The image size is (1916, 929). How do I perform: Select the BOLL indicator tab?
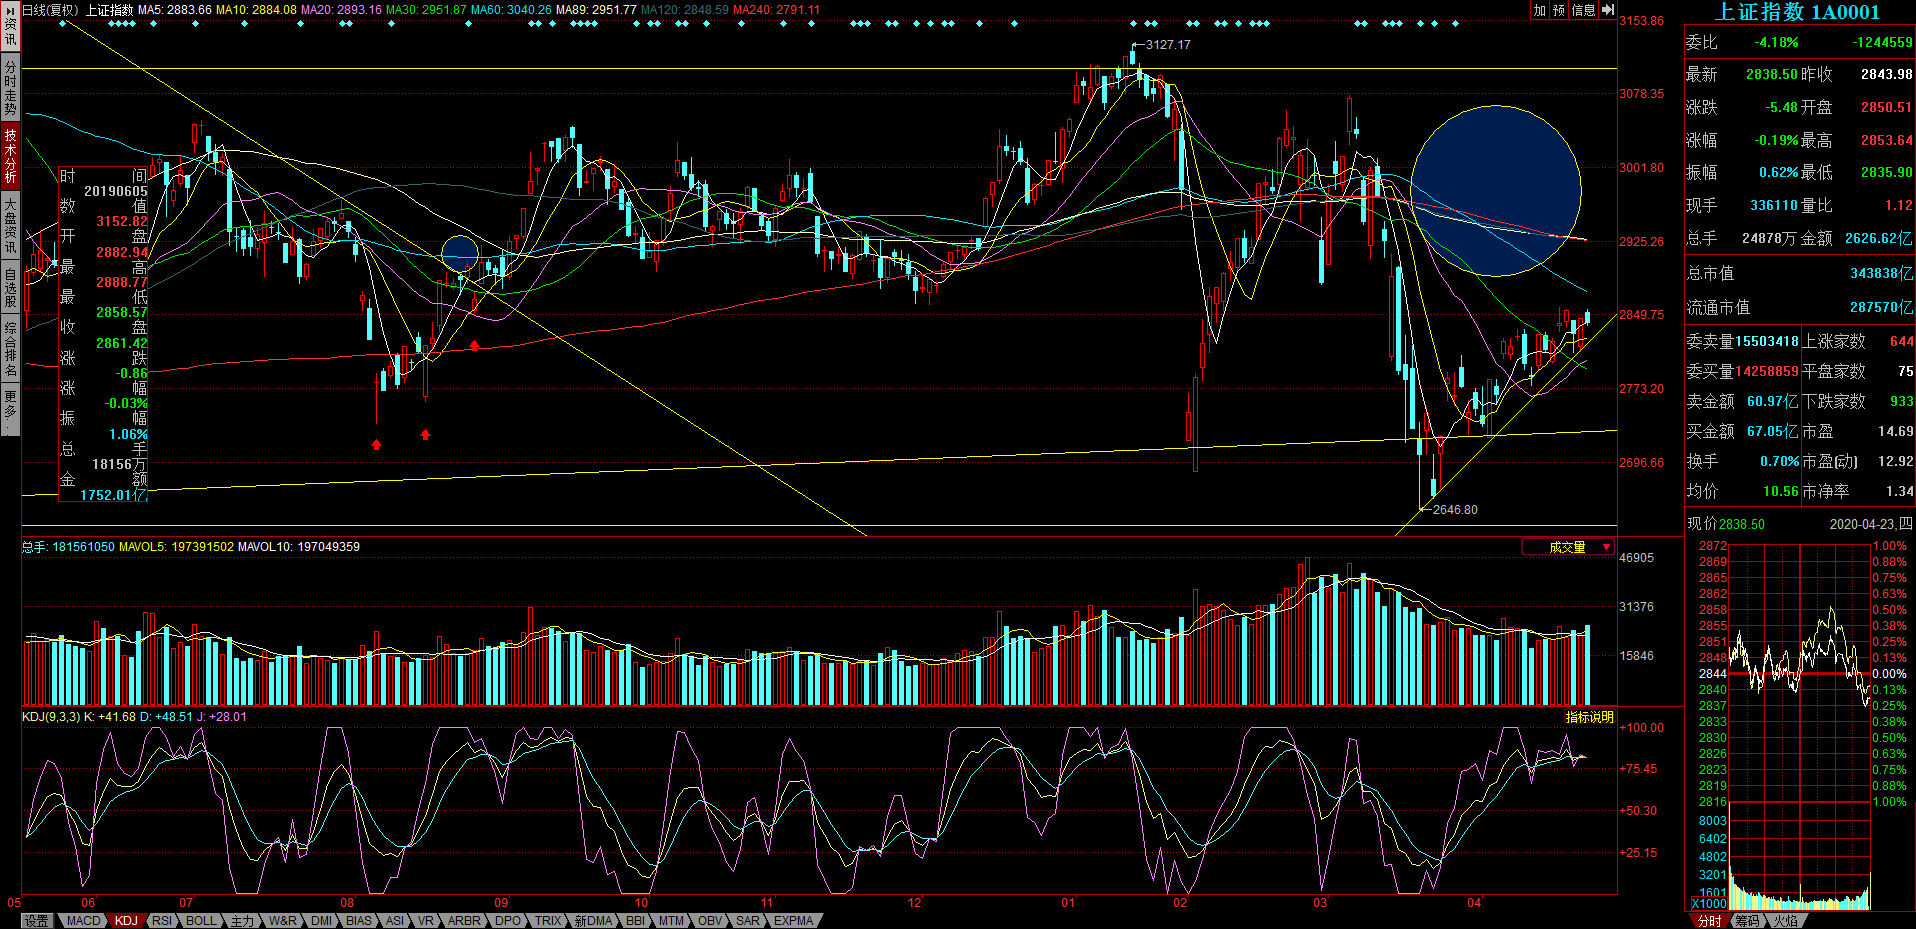(x=201, y=921)
